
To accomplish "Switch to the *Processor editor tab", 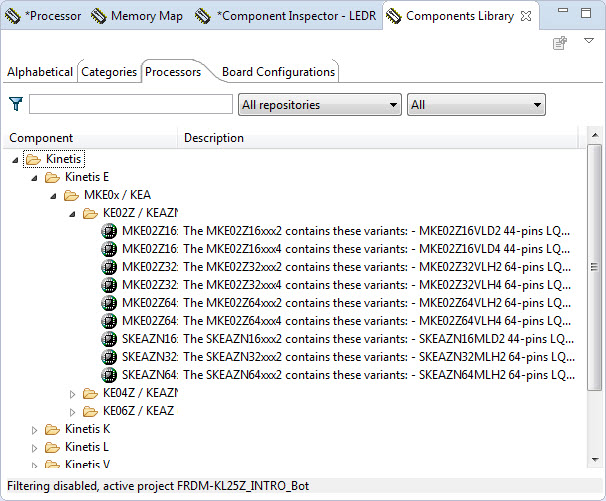I will pyautogui.click(x=43, y=16).
